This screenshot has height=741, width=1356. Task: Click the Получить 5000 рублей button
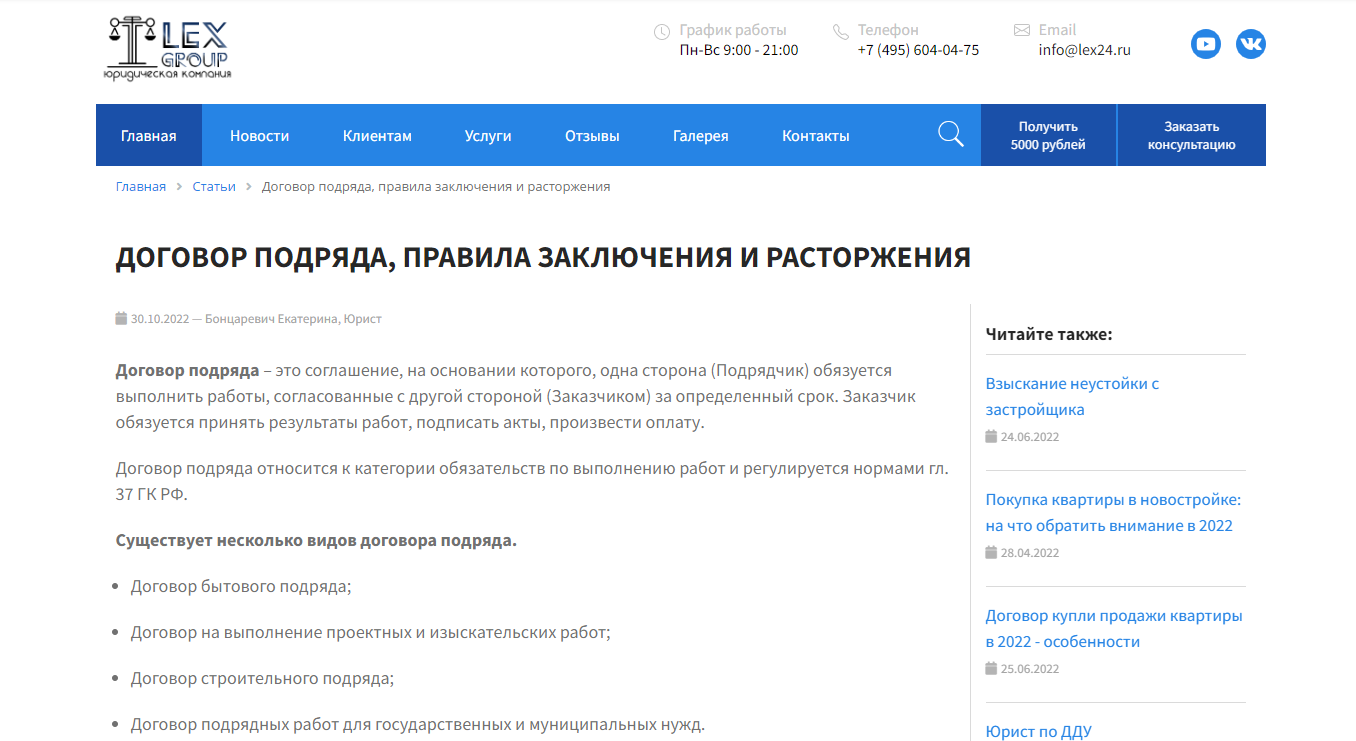pos(1048,135)
